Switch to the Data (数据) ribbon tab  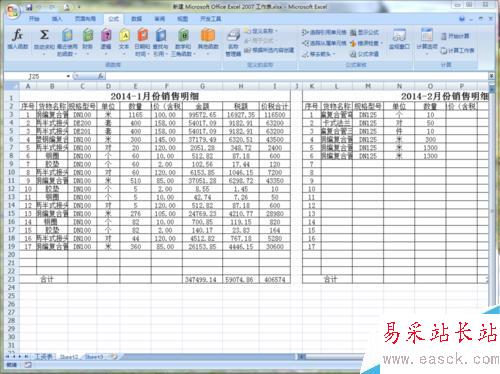(x=136, y=19)
